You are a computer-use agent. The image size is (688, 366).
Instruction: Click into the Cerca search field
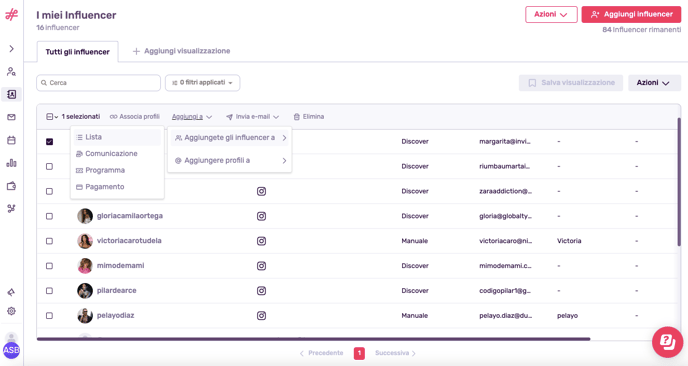point(99,83)
